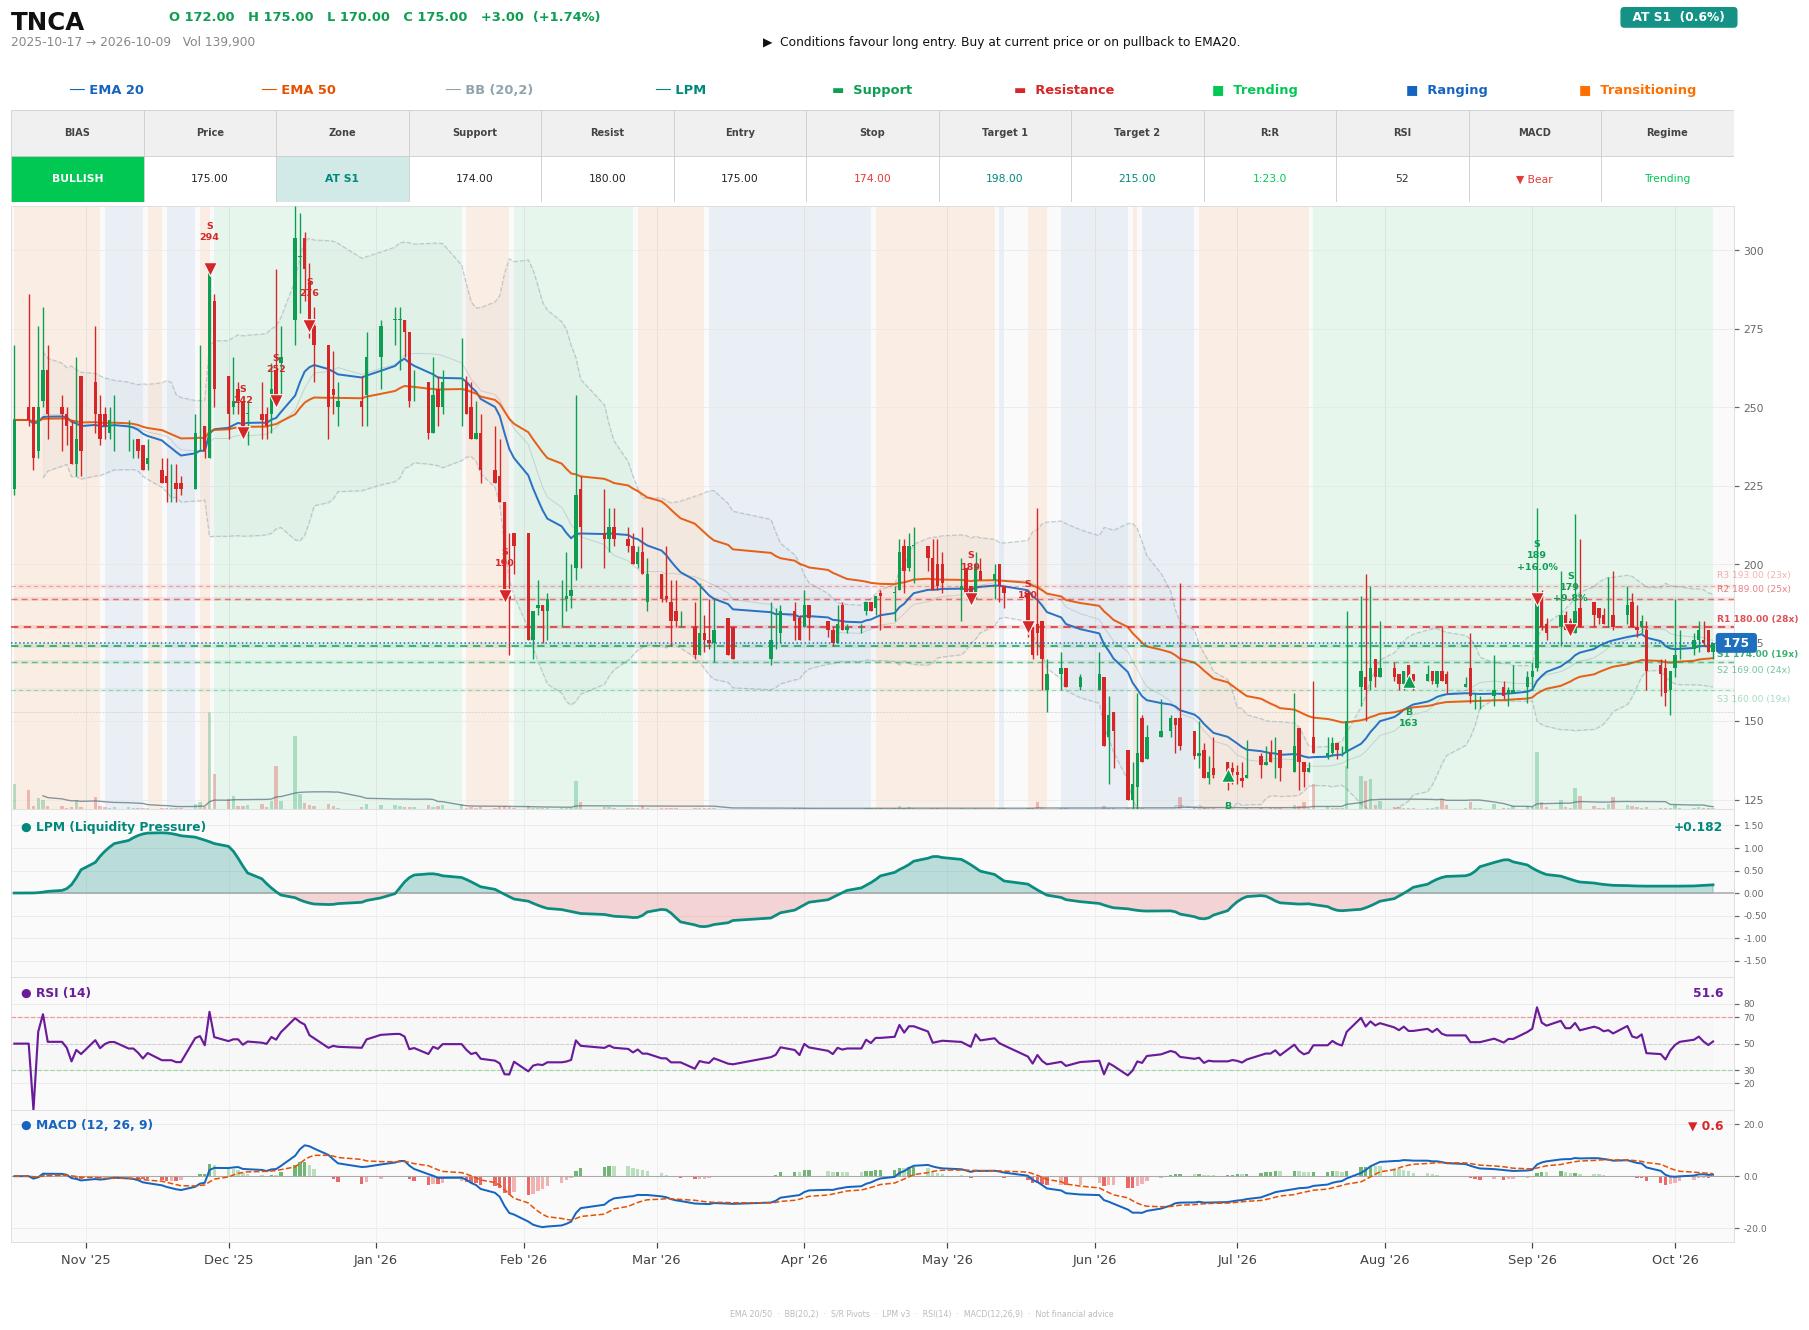Click the +0.182 LPM reading
The height and width of the screenshot is (1330, 1809).
pyautogui.click(x=1698, y=827)
